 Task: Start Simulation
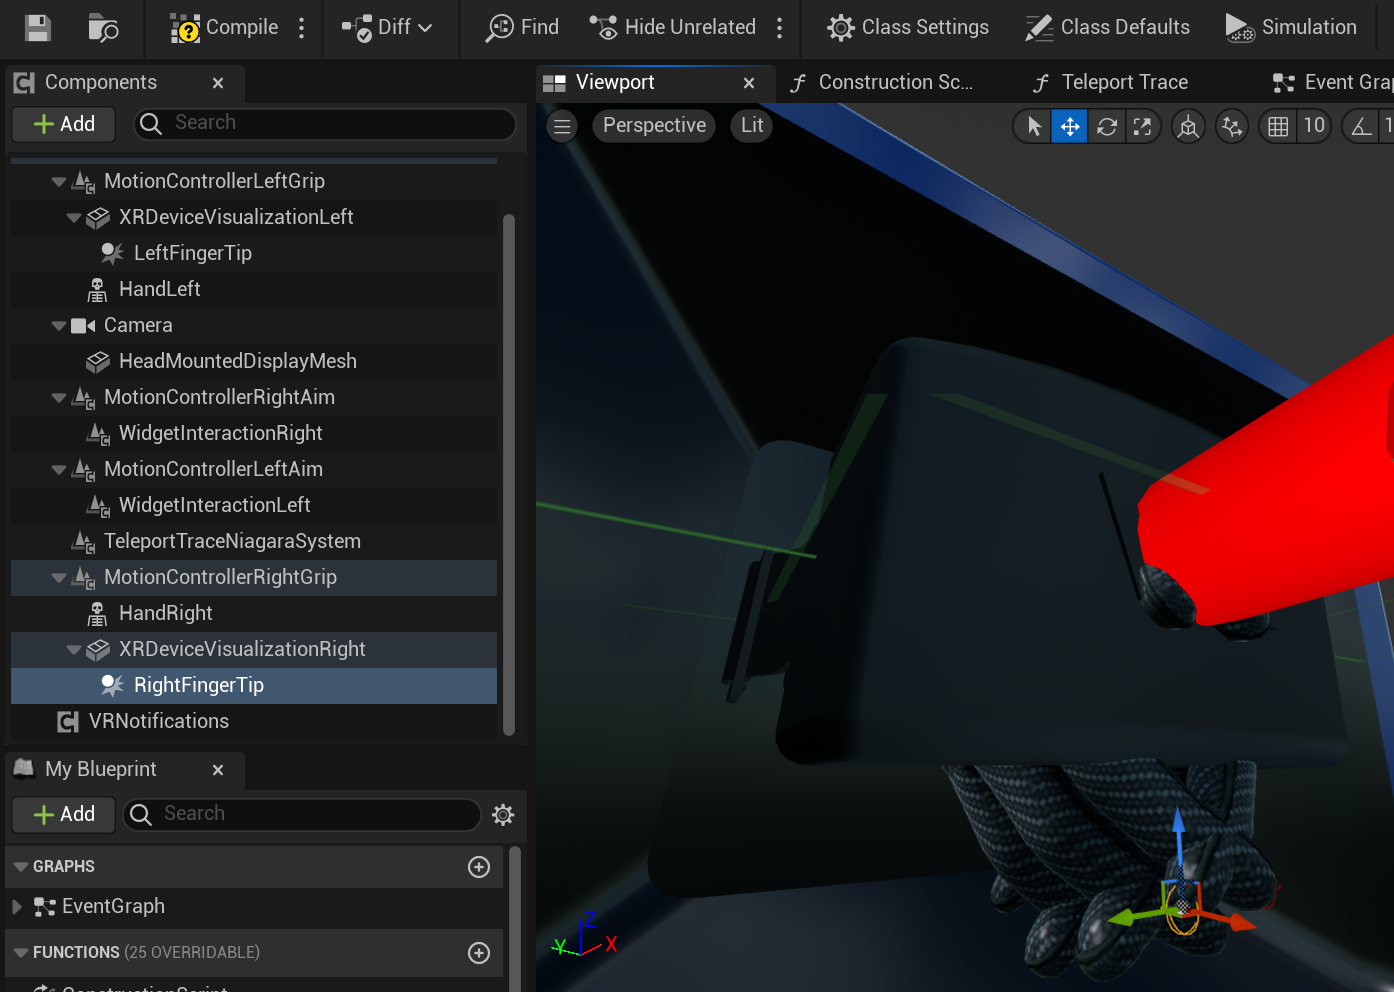(x=1291, y=28)
